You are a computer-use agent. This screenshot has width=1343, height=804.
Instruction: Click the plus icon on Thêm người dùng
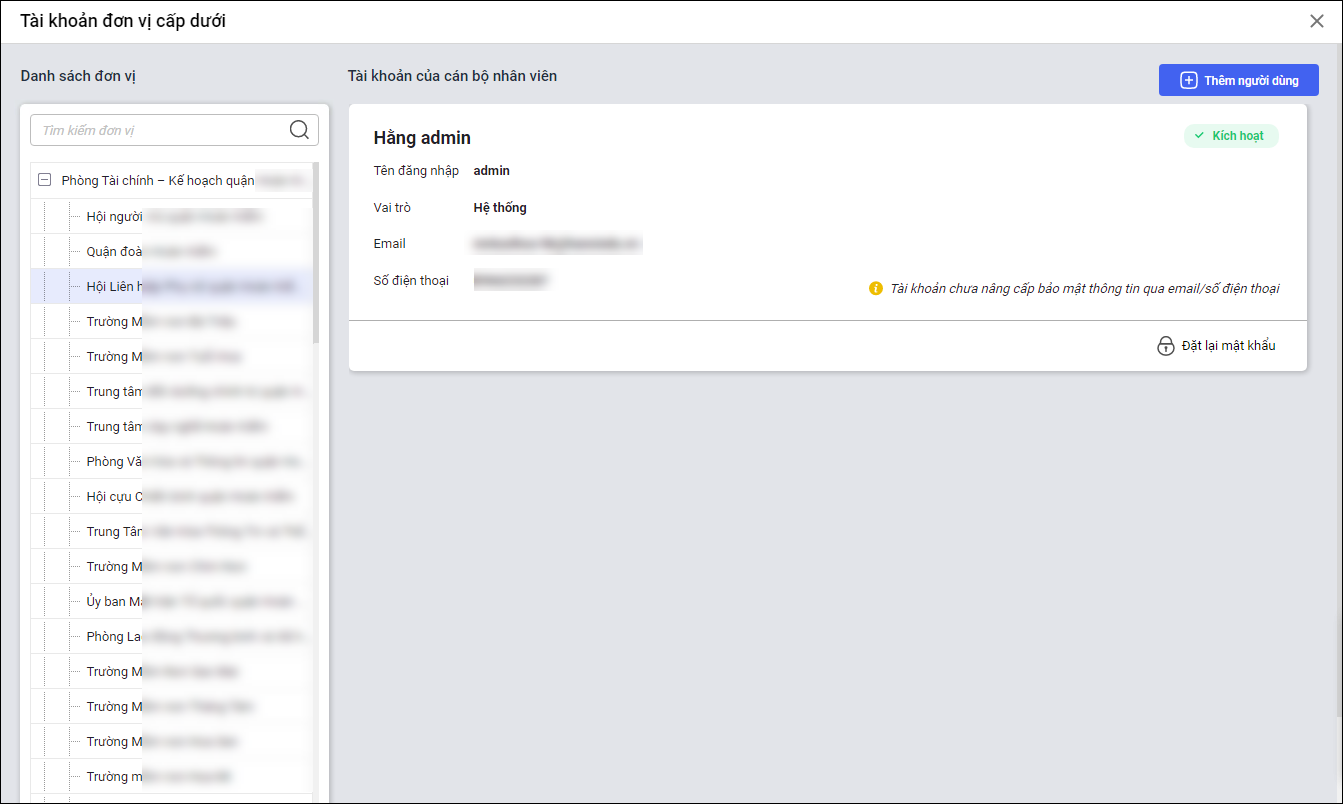1188,80
